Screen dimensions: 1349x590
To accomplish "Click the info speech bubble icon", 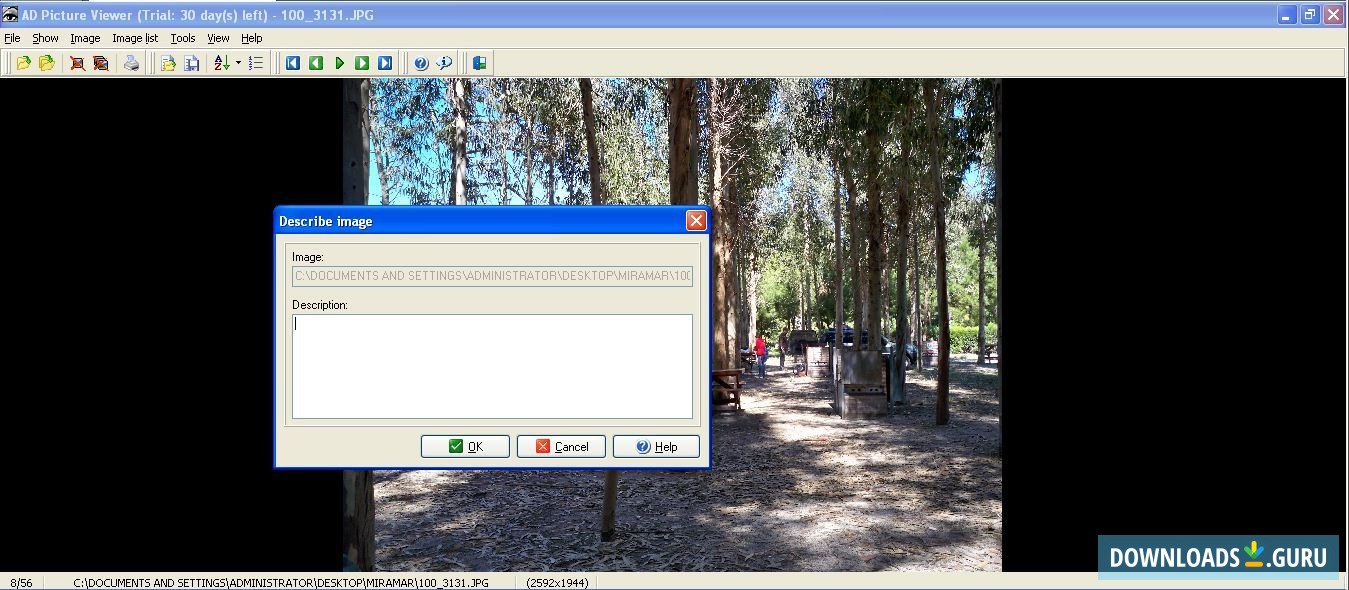I will click(444, 63).
